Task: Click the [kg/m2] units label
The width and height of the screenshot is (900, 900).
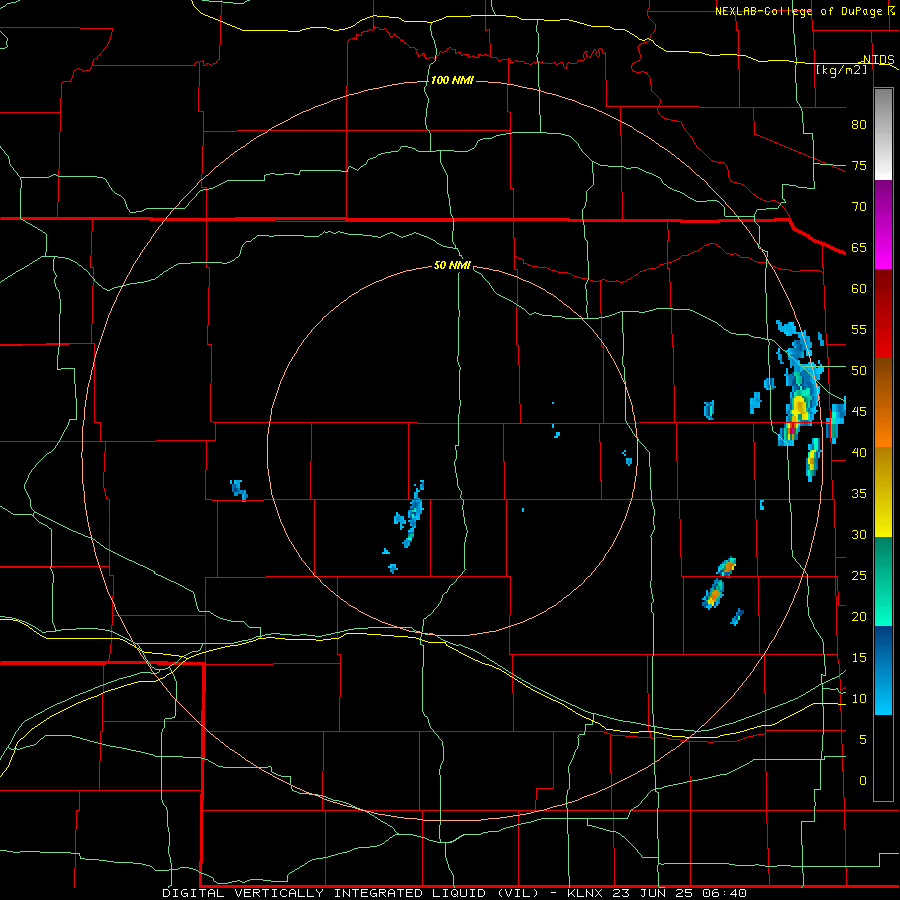Action: pyautogui.click(x=841, y=70)
